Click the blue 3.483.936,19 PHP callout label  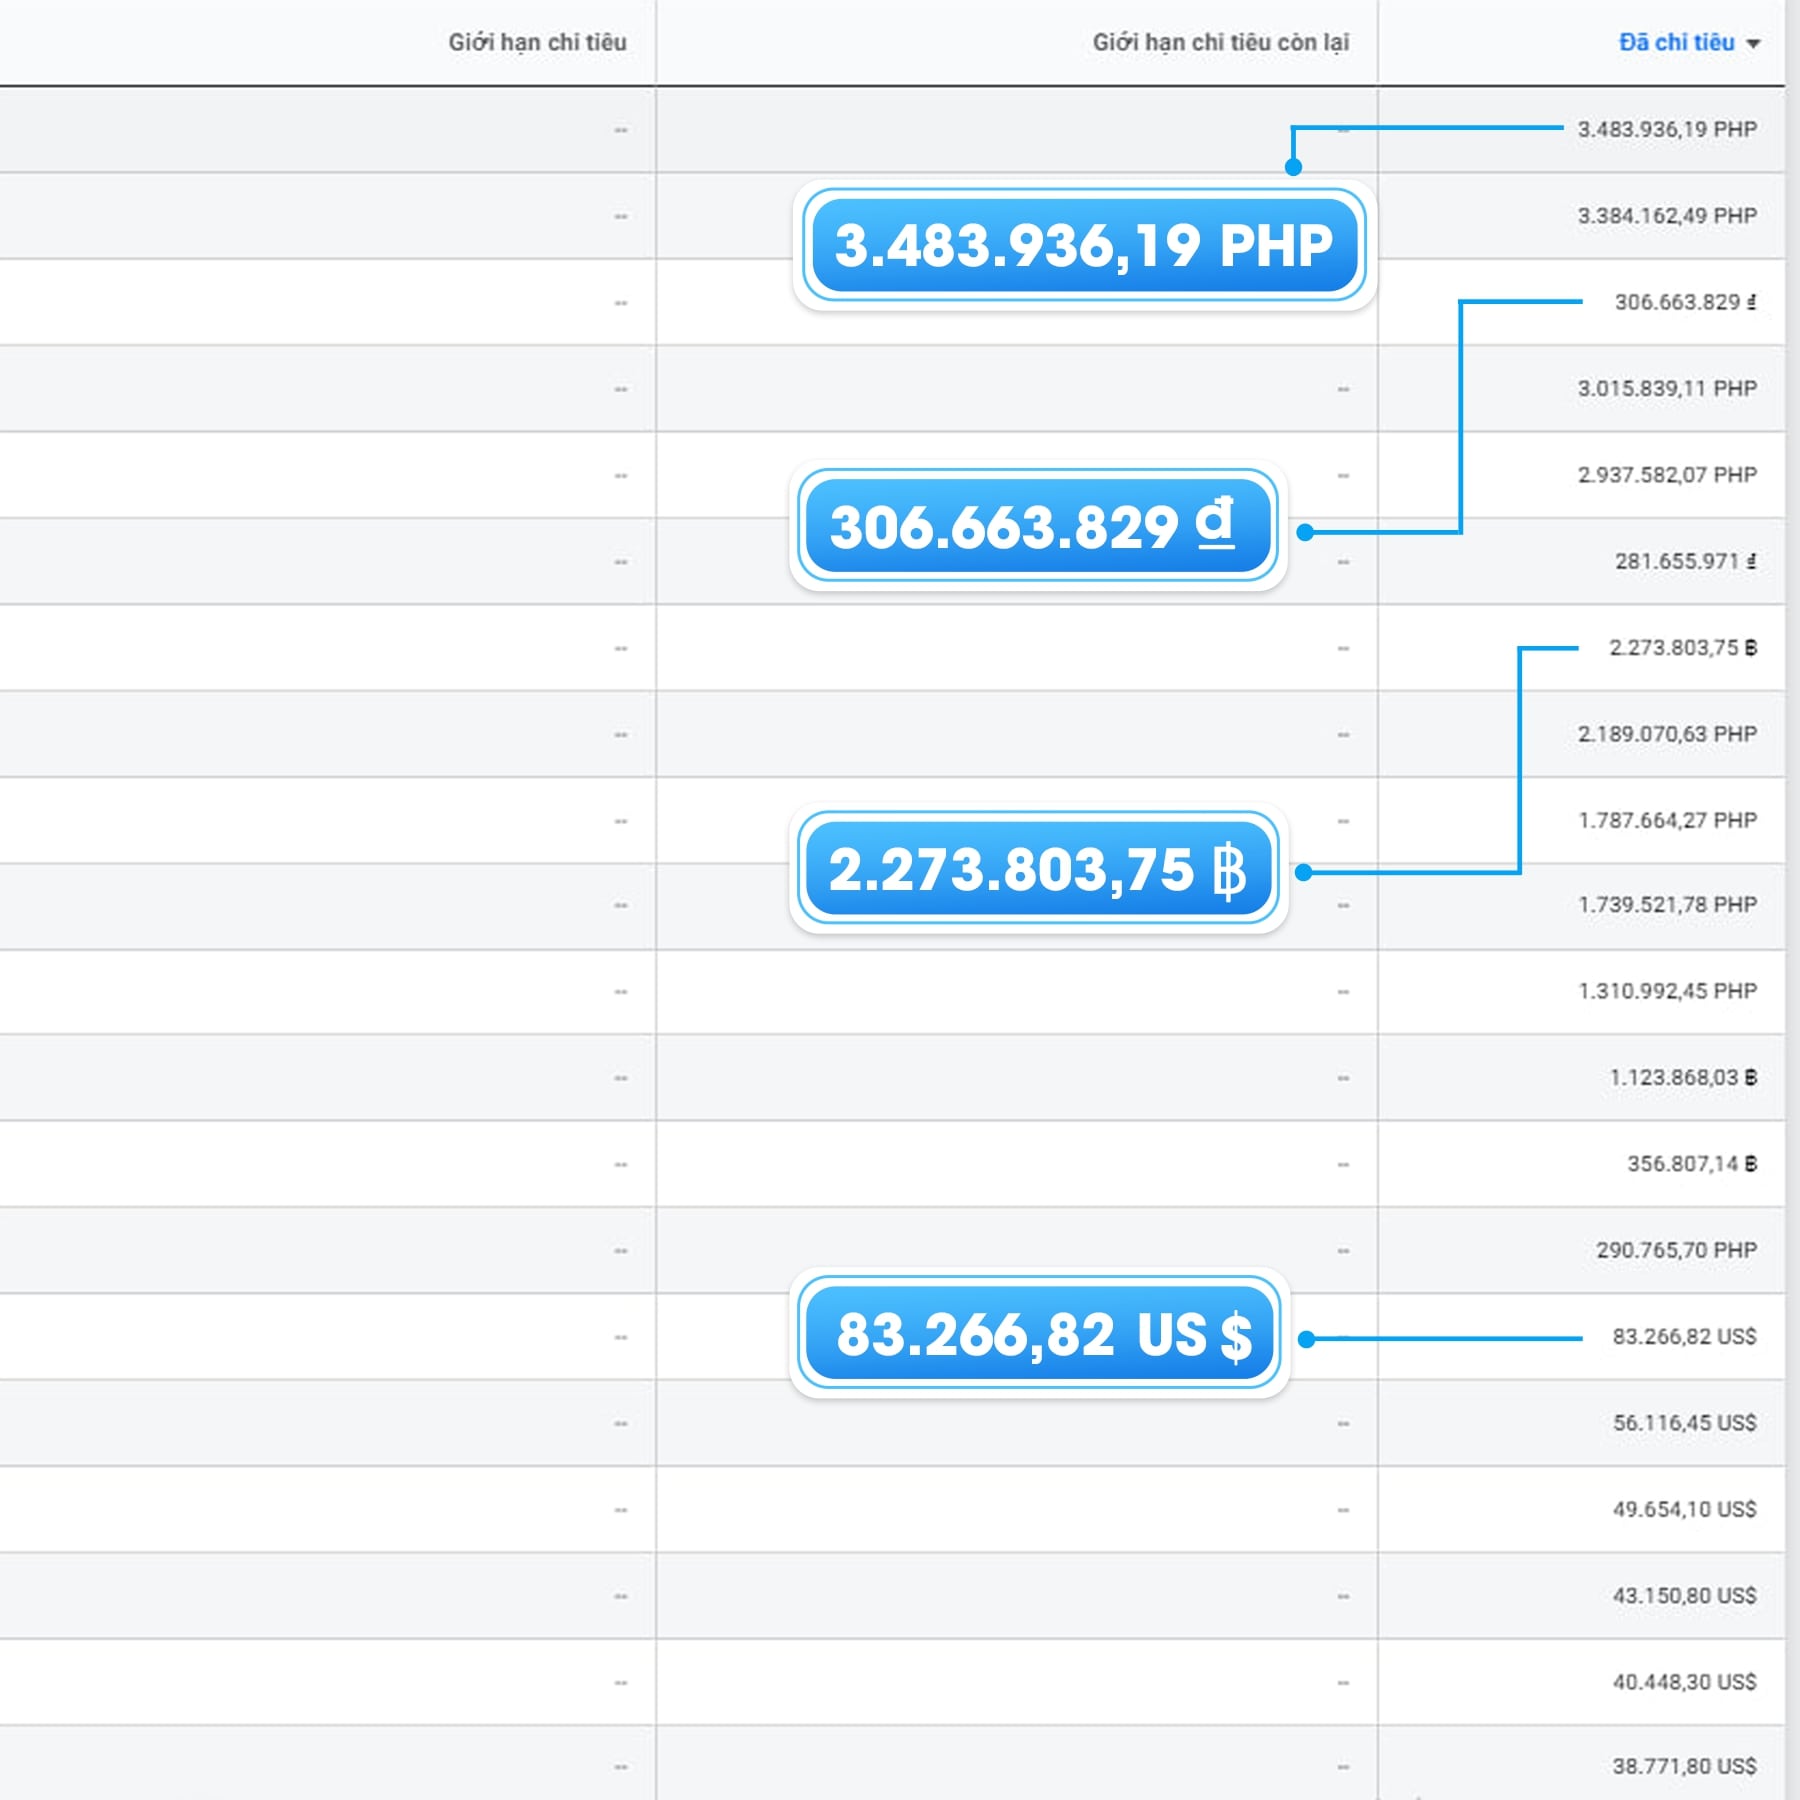tap(1083, 246)
